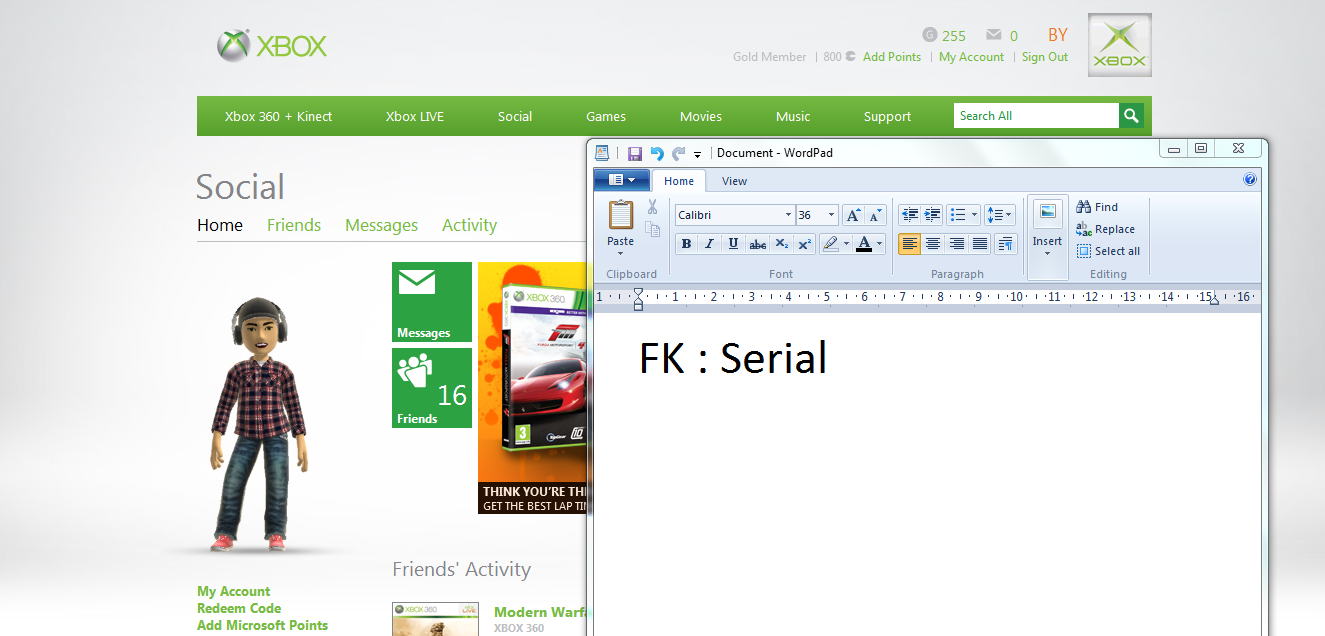Click the font color A swatch button

coord(864,243)
